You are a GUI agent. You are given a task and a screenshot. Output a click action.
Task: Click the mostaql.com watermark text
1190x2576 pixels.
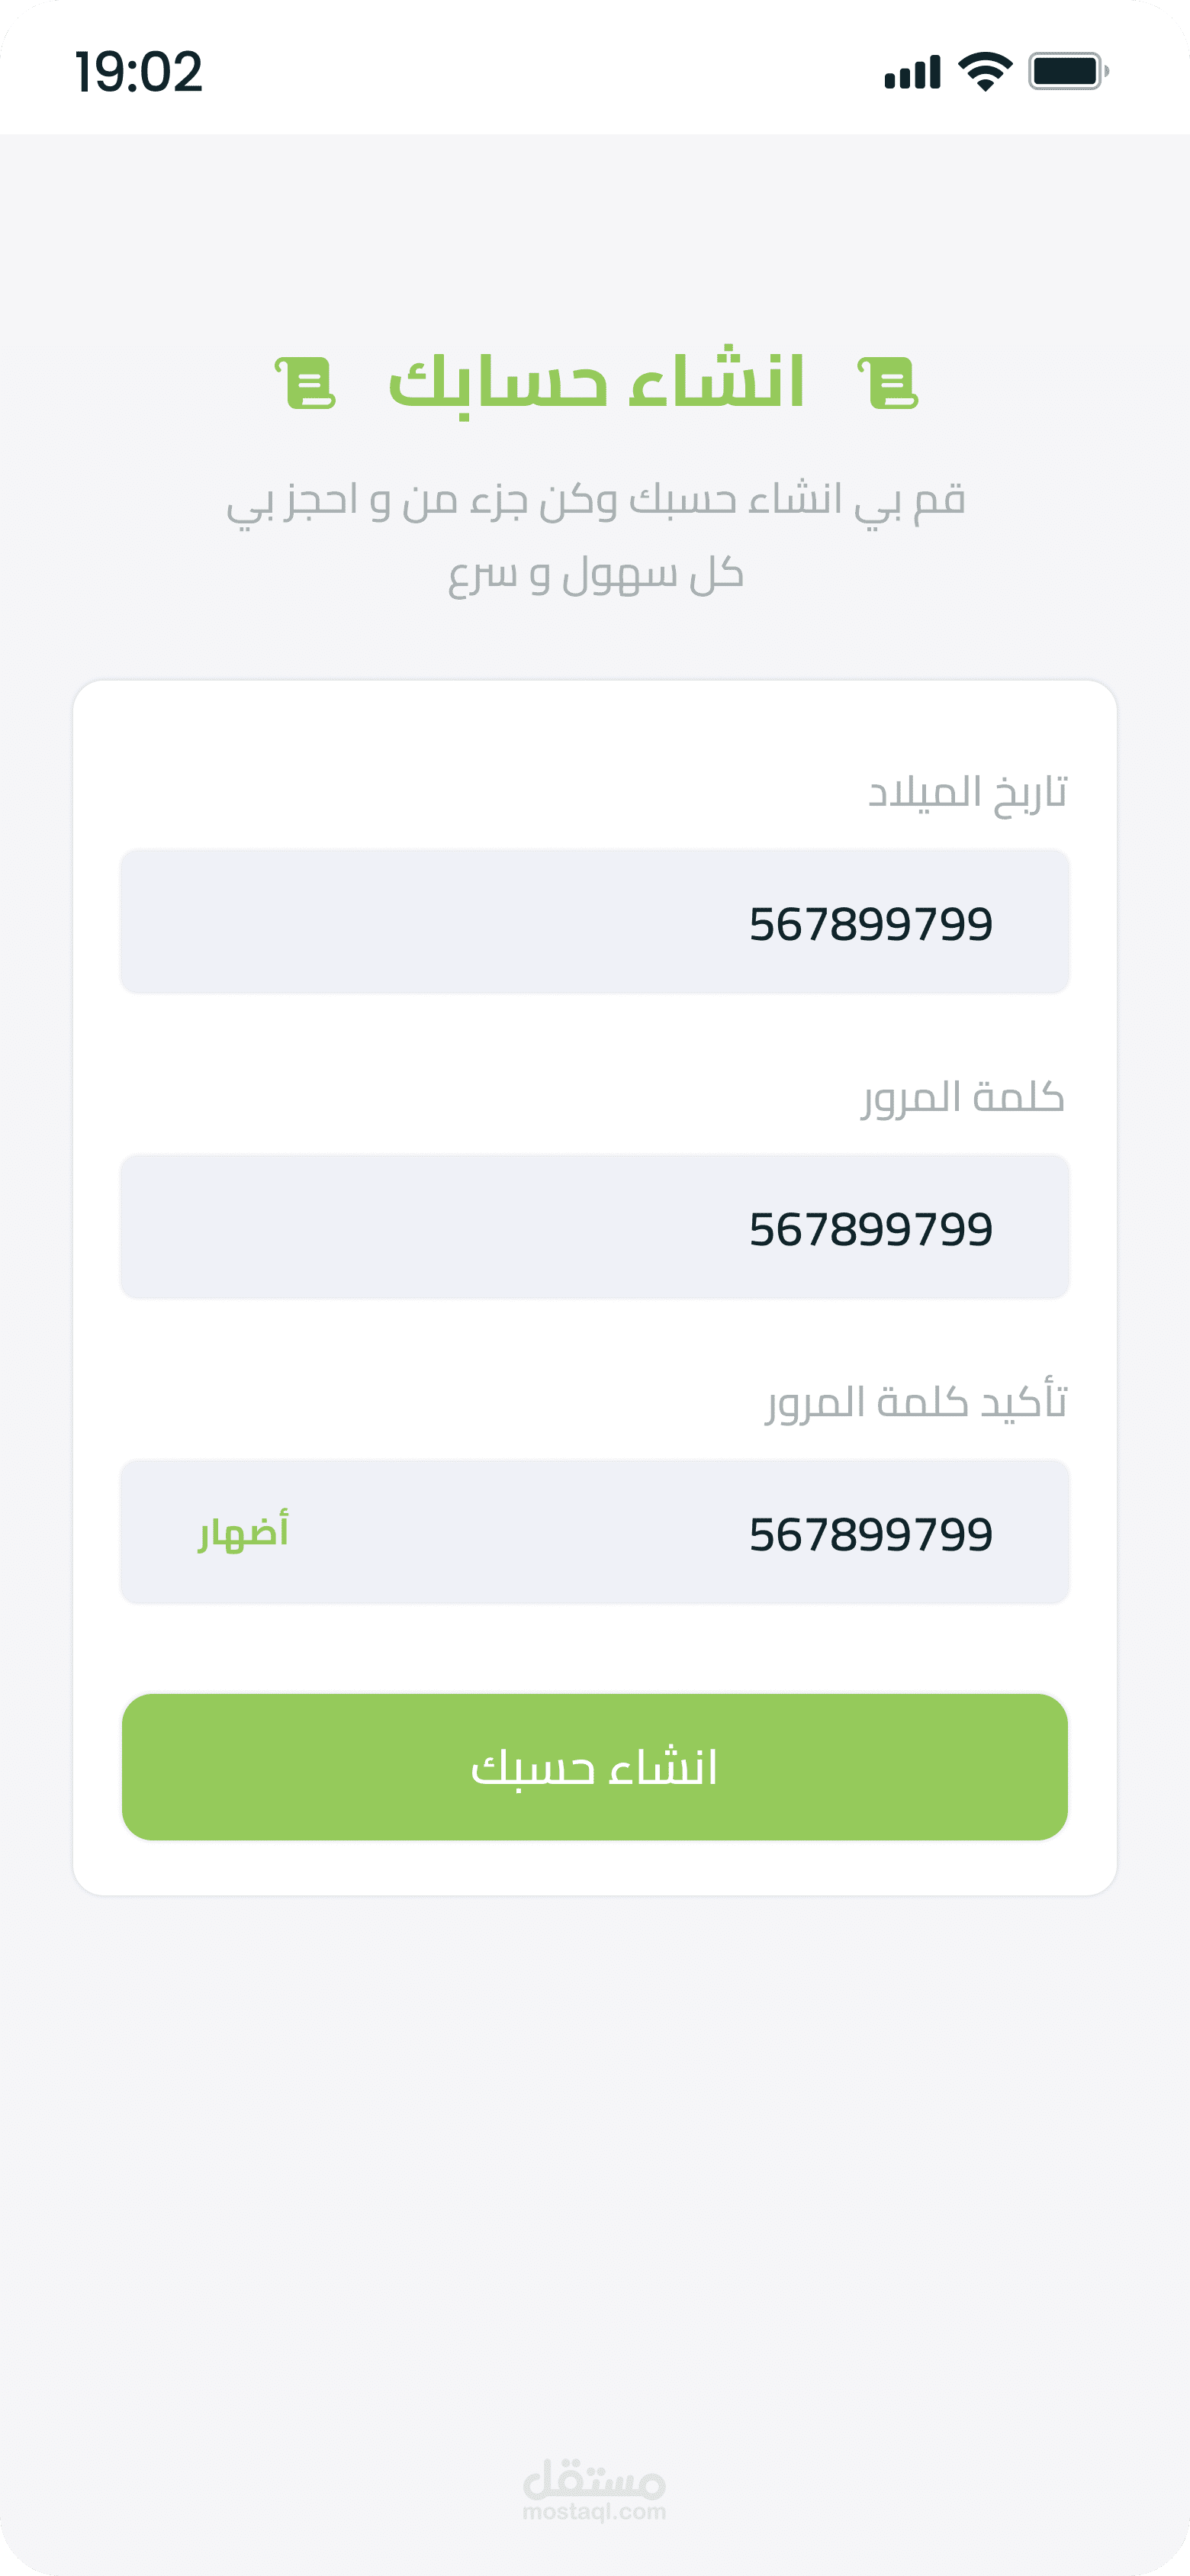tap(594, 2511)
